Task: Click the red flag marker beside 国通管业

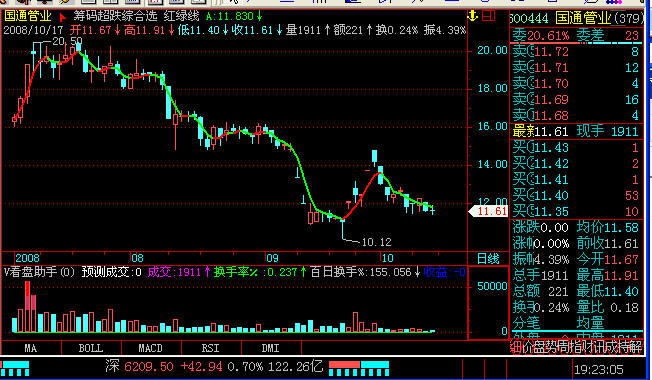Action: pyautogui.click(x=62, y=18)
